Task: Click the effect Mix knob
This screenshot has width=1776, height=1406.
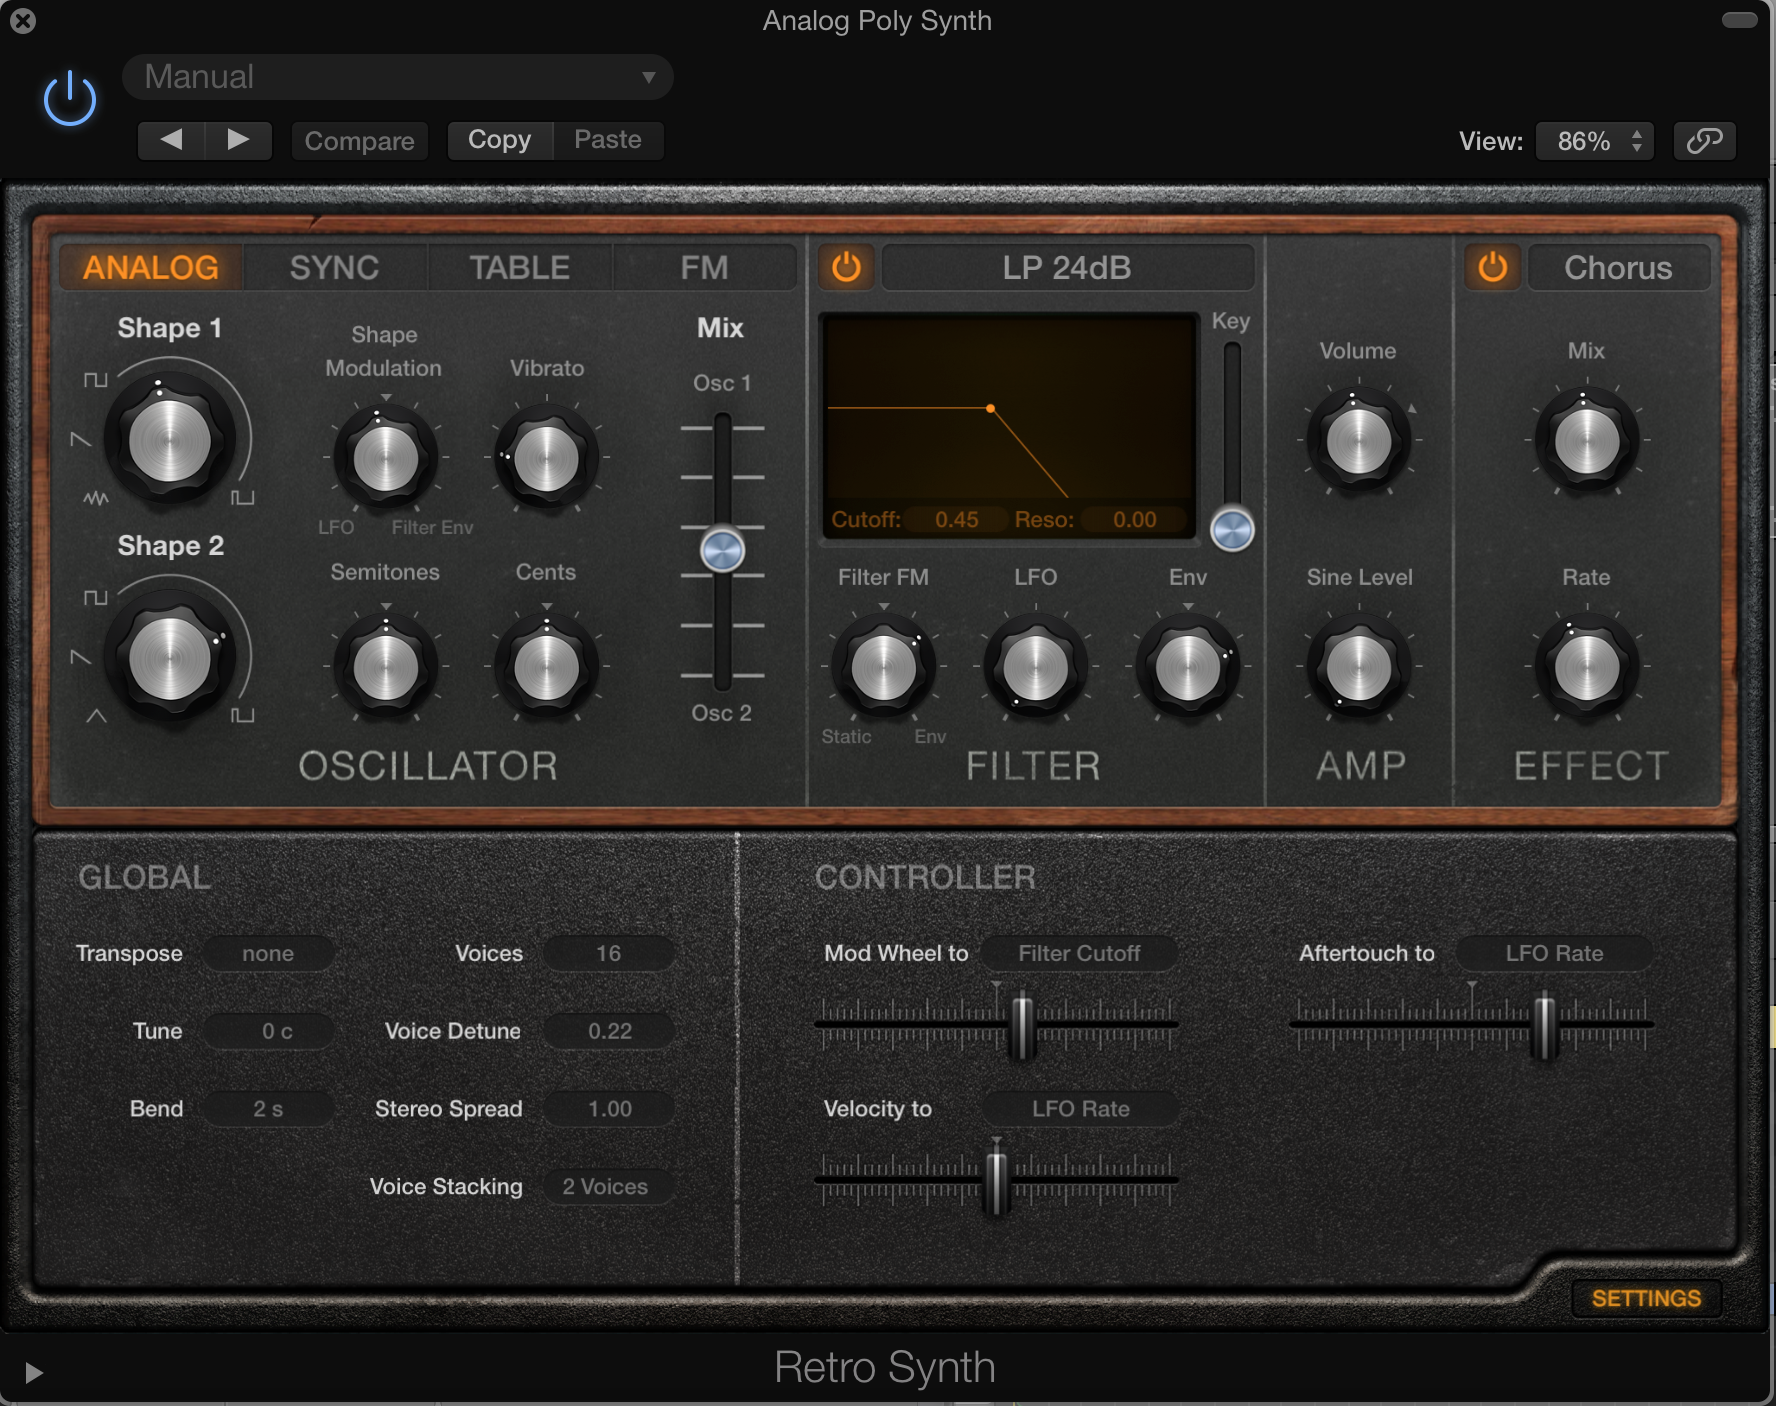Action: pos(1586,440)
